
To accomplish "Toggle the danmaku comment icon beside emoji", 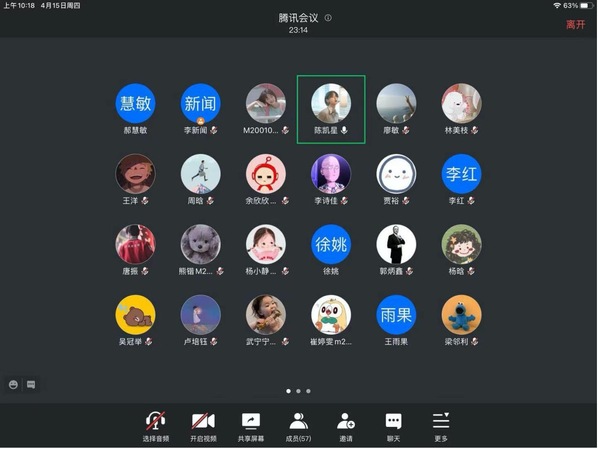I will [31, 385].
